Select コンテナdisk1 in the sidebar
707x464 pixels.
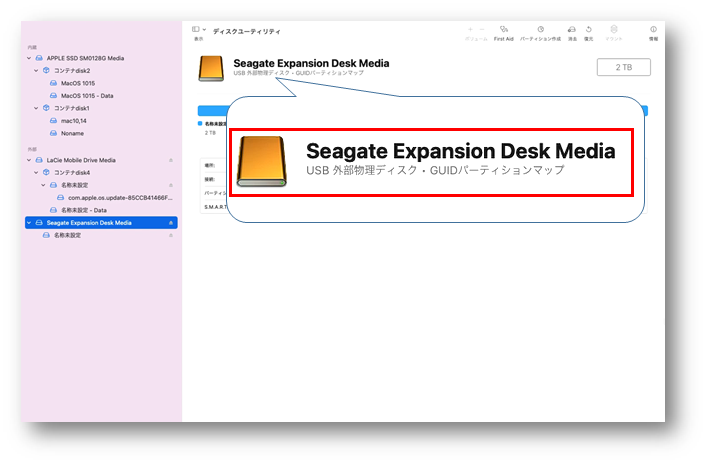click(72, 108)
